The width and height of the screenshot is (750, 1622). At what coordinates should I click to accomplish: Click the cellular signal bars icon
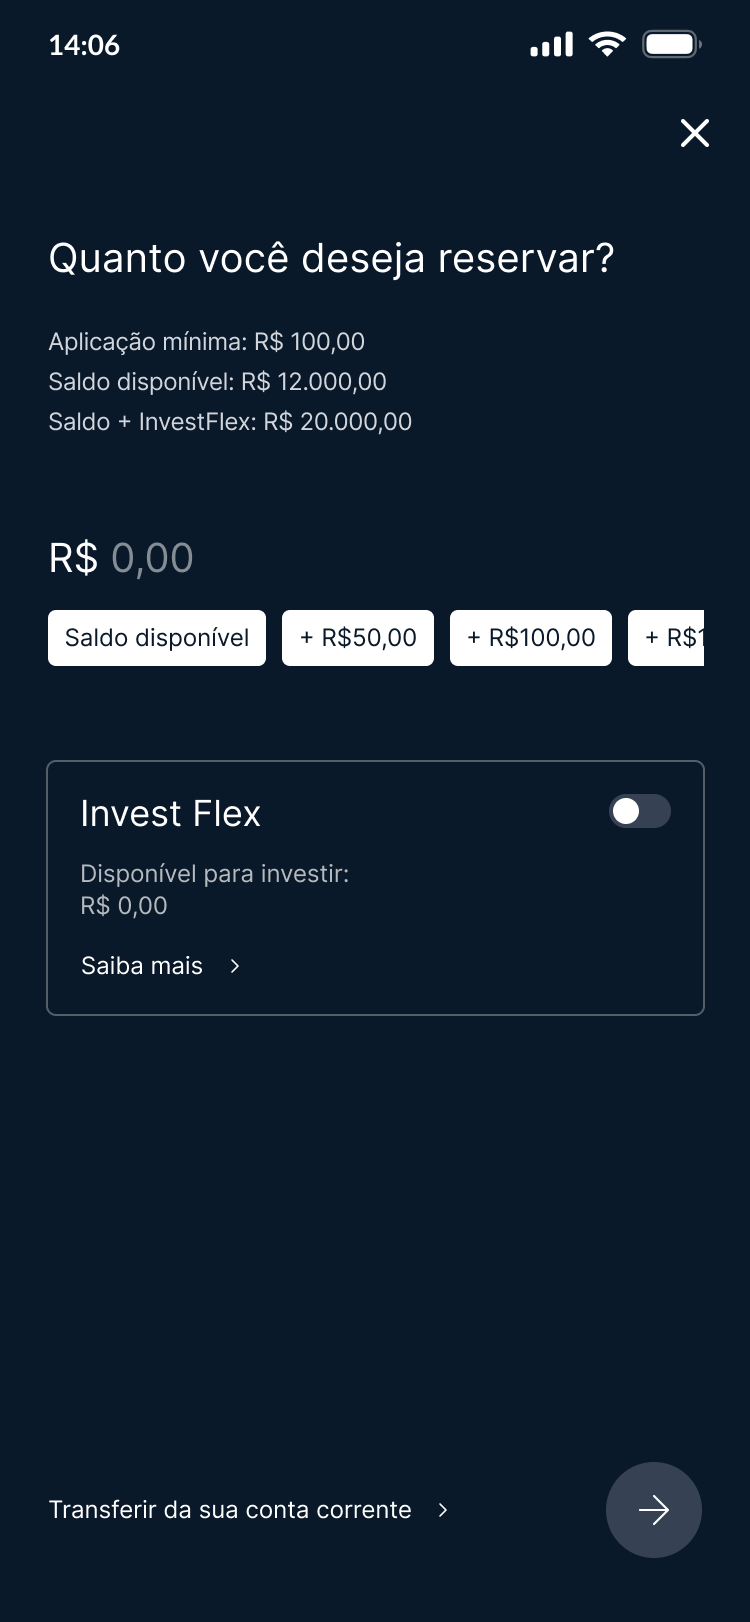pos(551,45)
